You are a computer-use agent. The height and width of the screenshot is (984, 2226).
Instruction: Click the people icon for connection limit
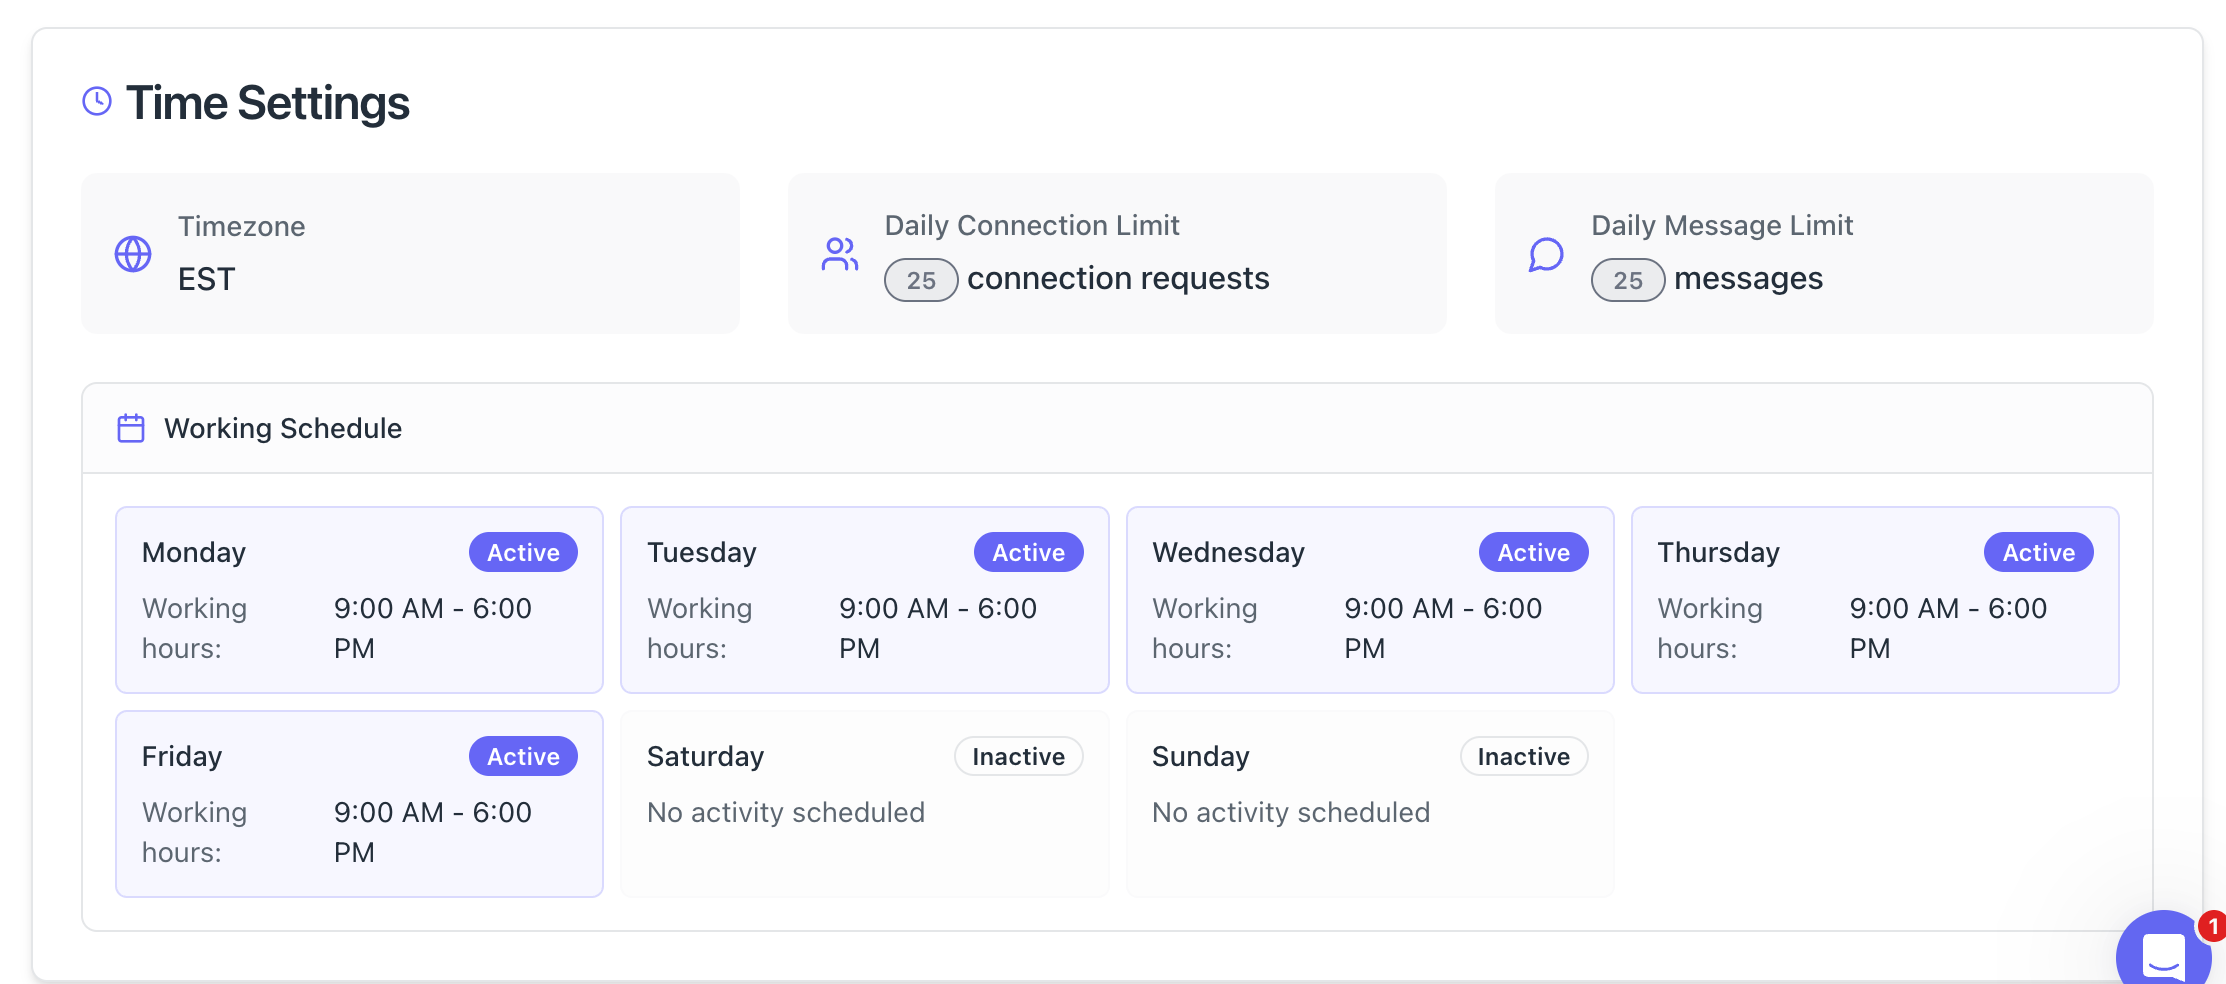point(839,254)
